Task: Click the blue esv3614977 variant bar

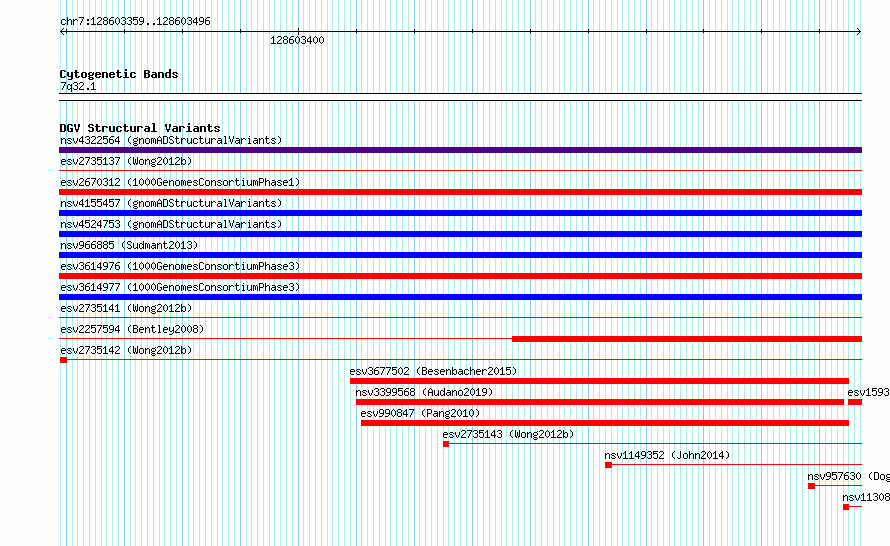Action: coord(460,297)
